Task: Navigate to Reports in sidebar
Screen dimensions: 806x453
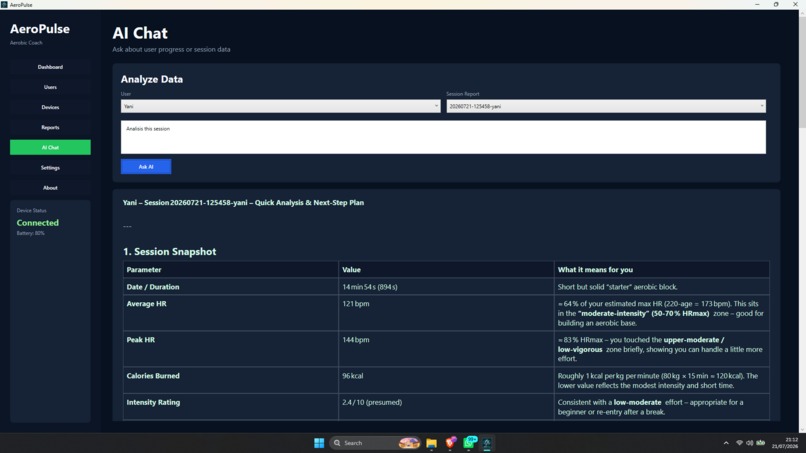Action: tap(50, 127)
